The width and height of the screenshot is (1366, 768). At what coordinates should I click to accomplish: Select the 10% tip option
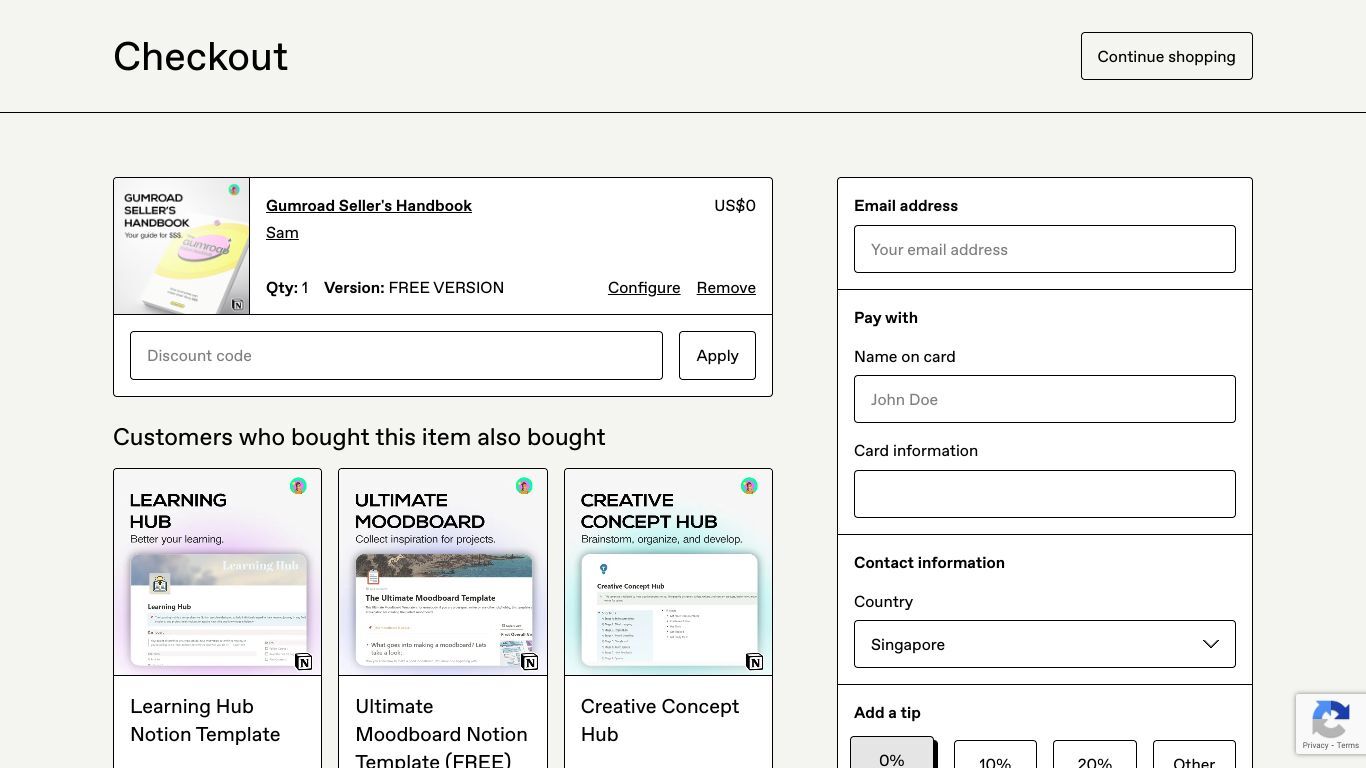pos(995,756)
